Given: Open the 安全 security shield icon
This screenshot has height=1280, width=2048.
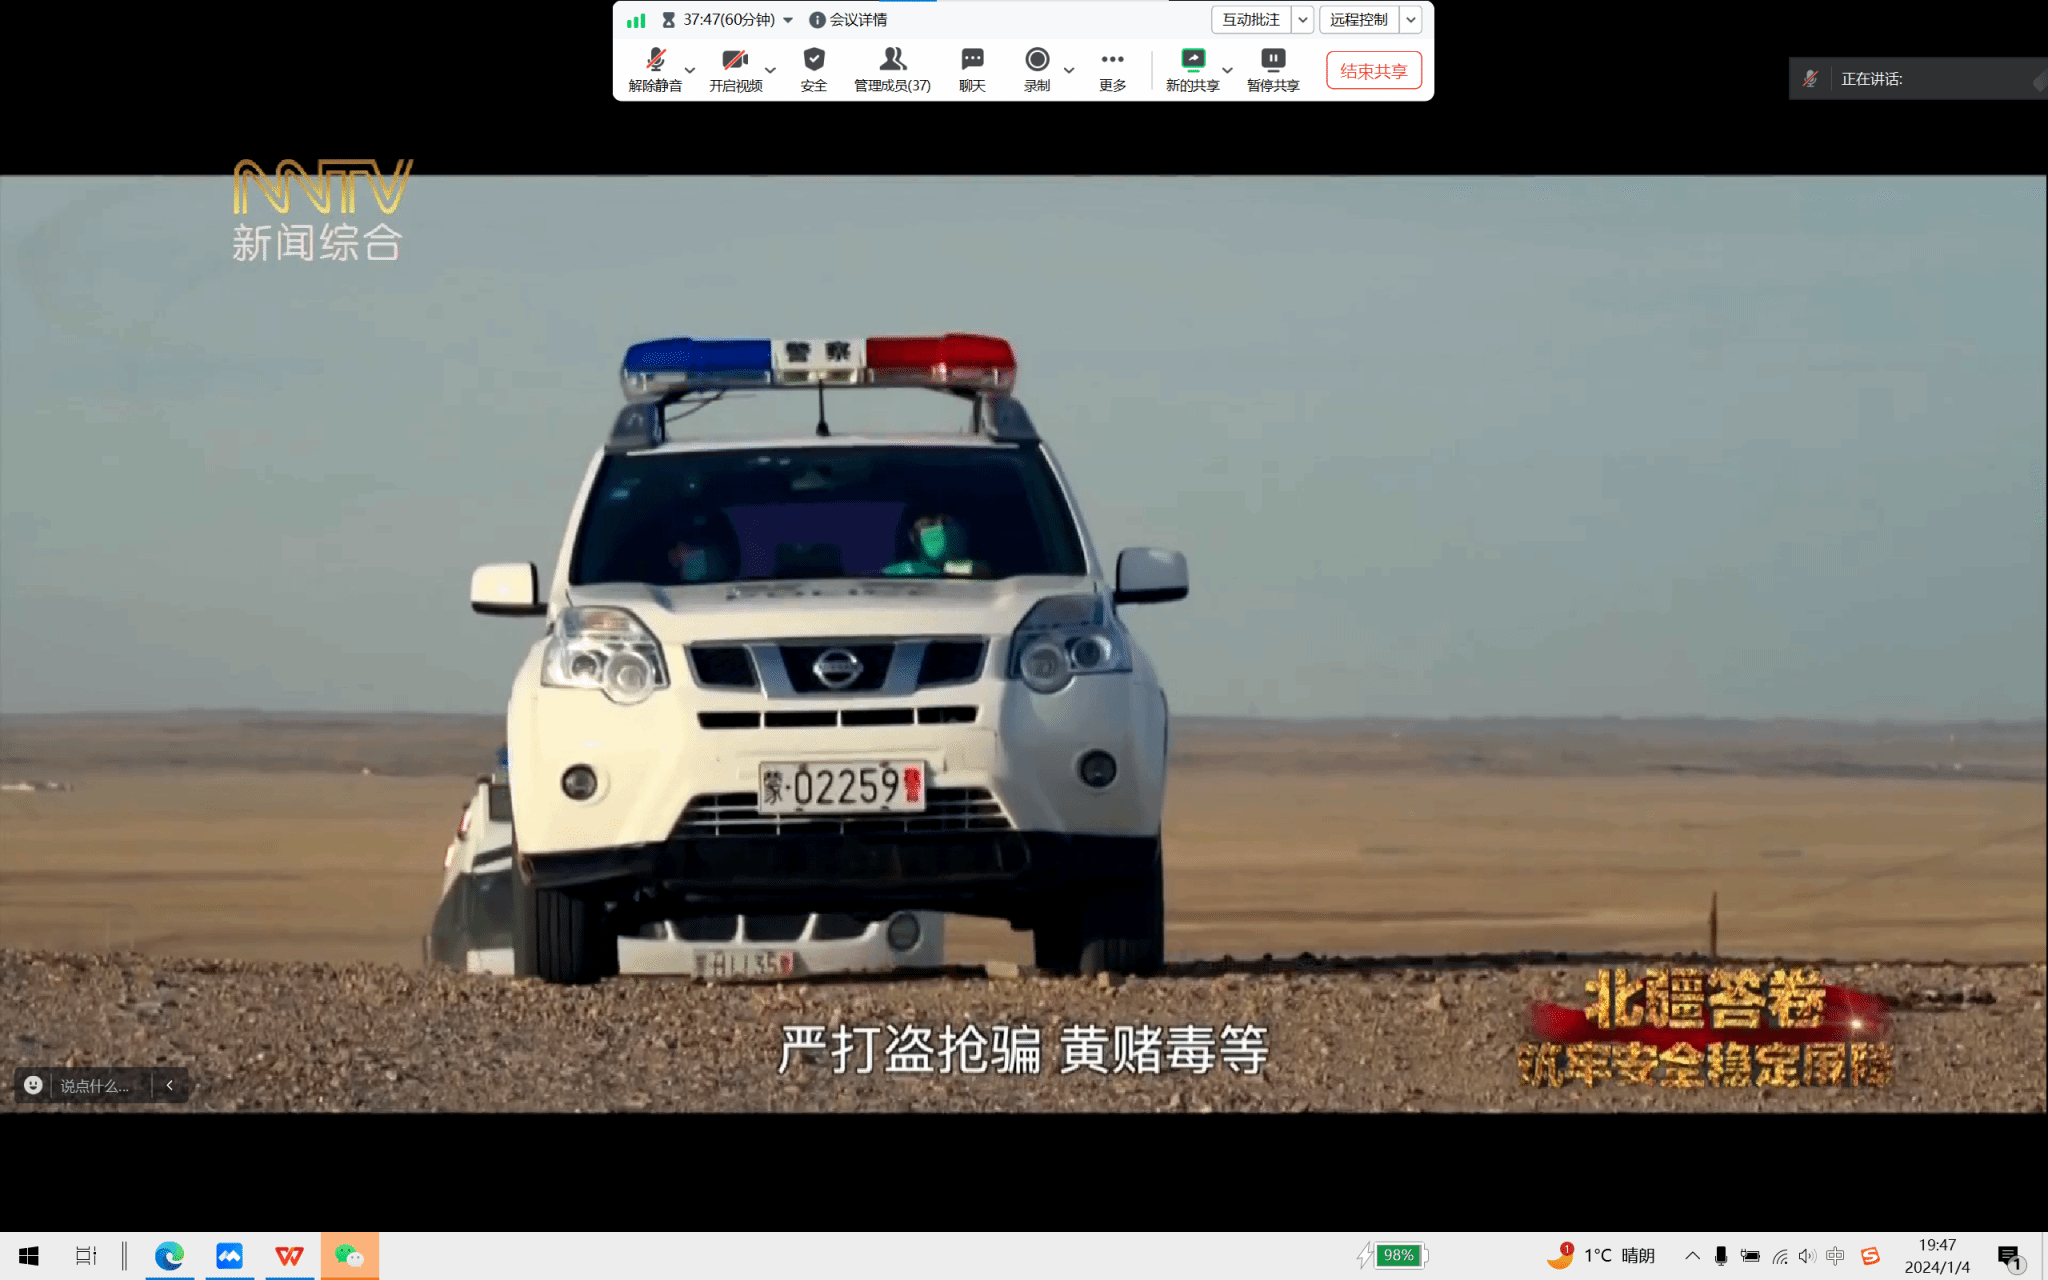Looking at the screenshot, I should point(814,62).
